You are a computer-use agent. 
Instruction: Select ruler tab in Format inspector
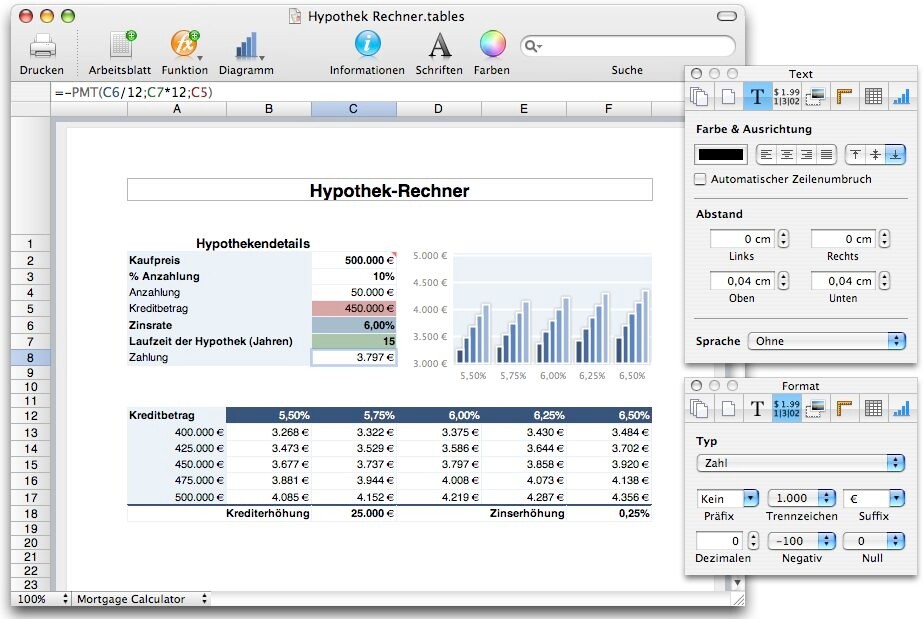[x=844, y=408]
